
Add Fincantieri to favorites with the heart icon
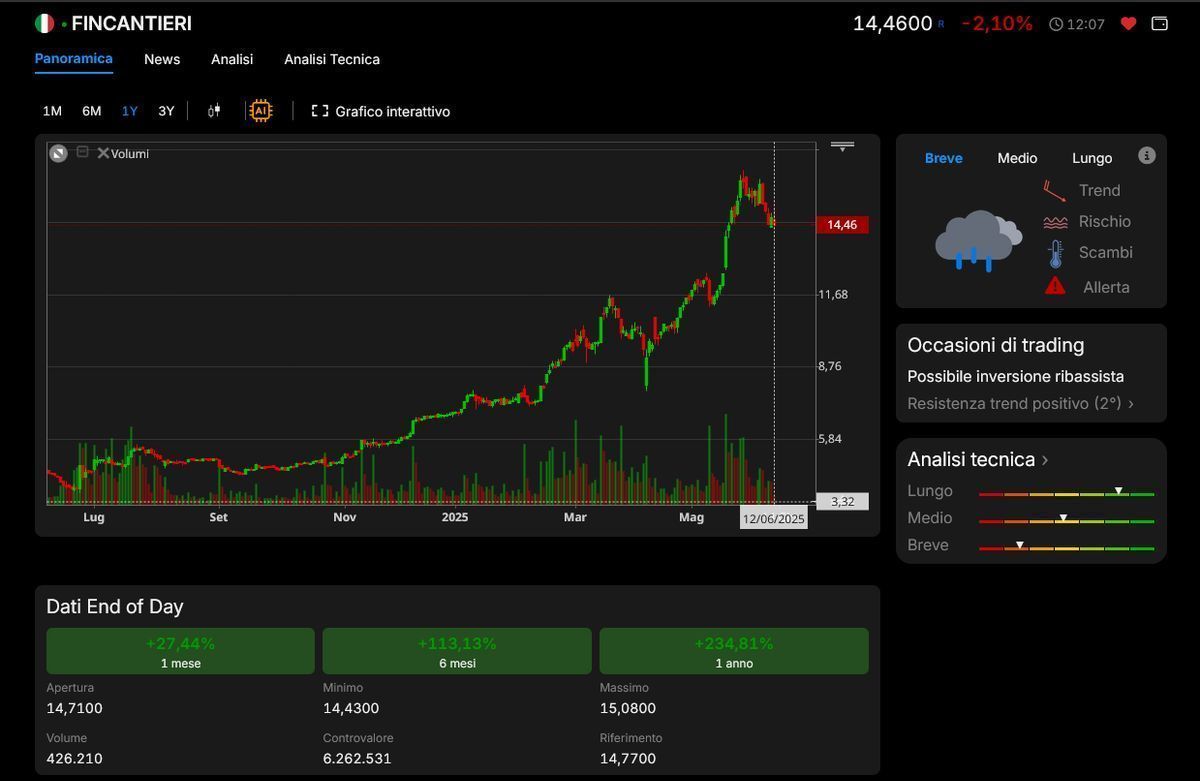(1128, 23)
